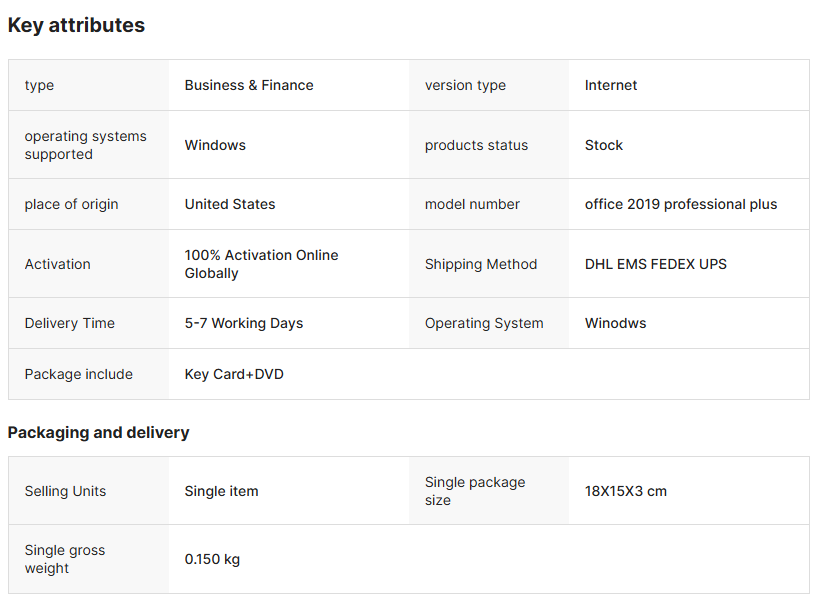The width and height of the screenshot is (820, 601).
Task: Click the products status label
Action: (x=476, y=145)
